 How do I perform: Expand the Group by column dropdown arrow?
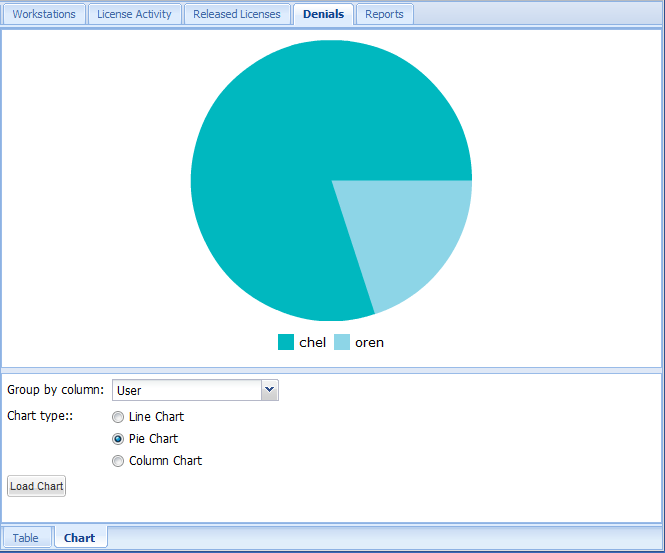coord(270,390)
